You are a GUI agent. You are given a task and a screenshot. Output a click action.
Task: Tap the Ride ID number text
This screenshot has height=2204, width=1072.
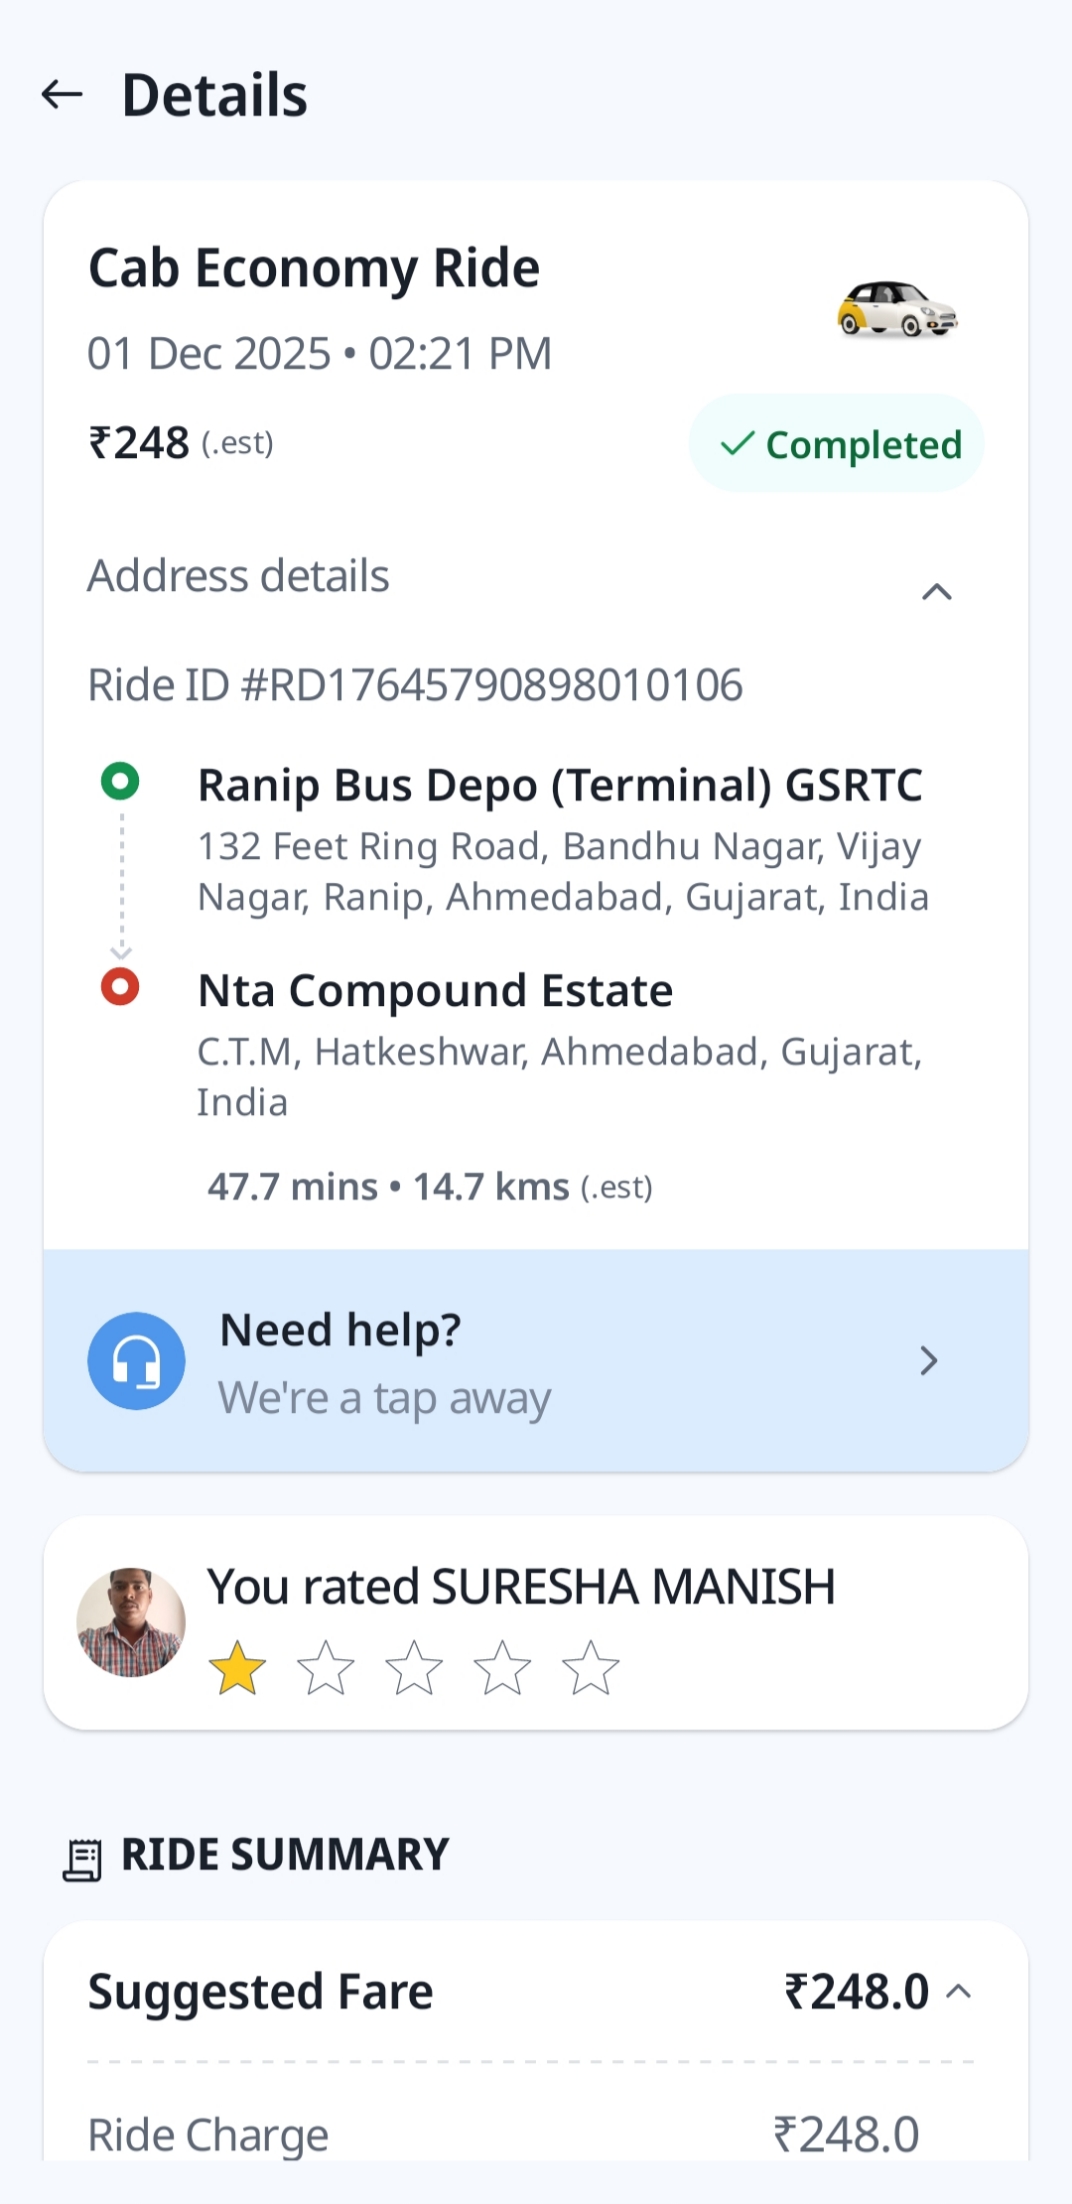tap(415, 686)
